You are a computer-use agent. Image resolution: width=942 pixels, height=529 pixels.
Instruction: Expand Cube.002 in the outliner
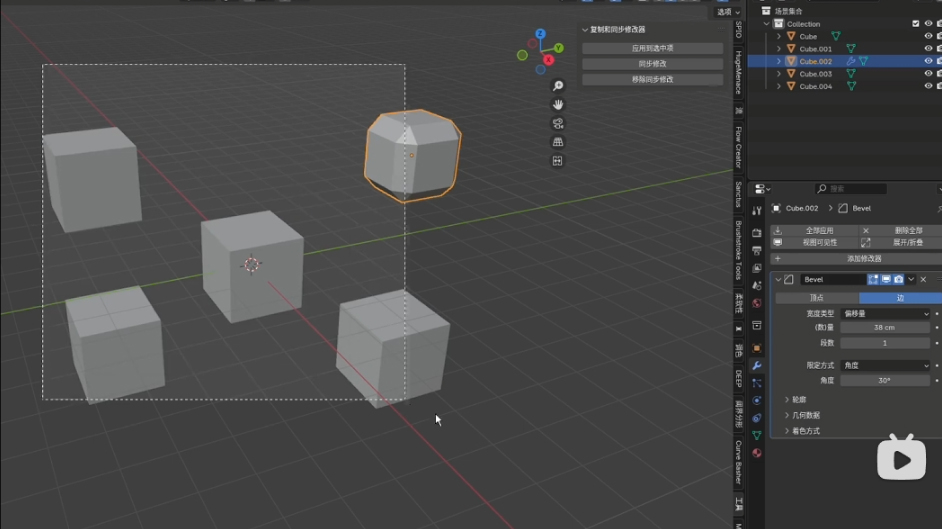[x=779, y=61]
